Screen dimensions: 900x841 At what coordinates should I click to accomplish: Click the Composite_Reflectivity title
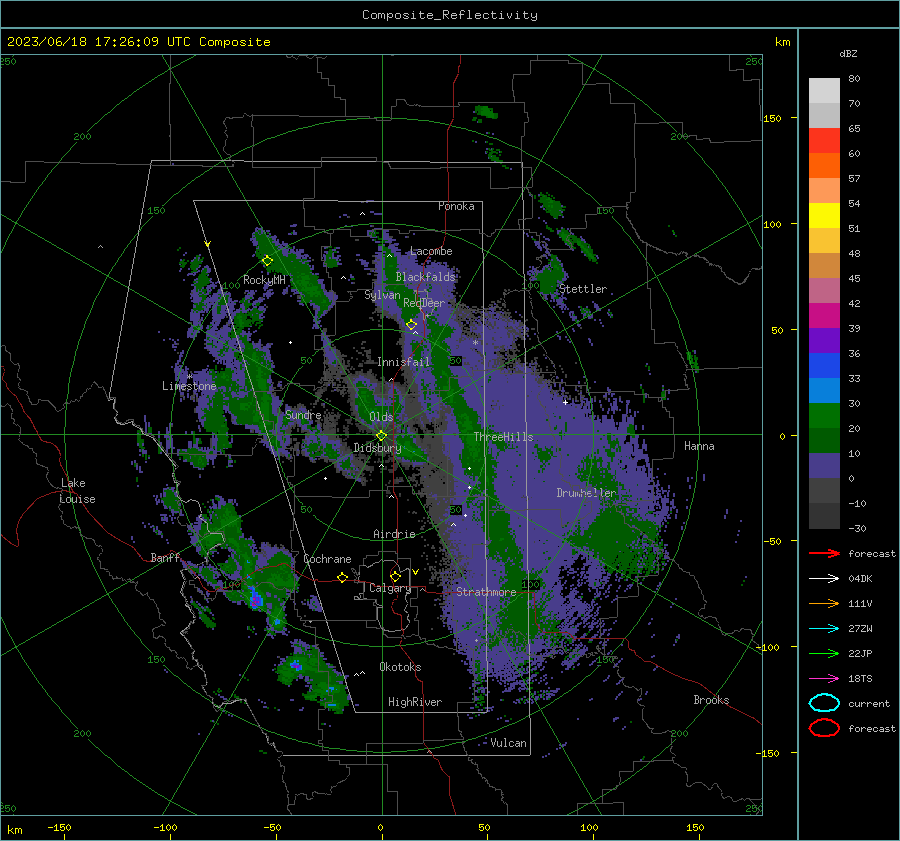point(450,15)
